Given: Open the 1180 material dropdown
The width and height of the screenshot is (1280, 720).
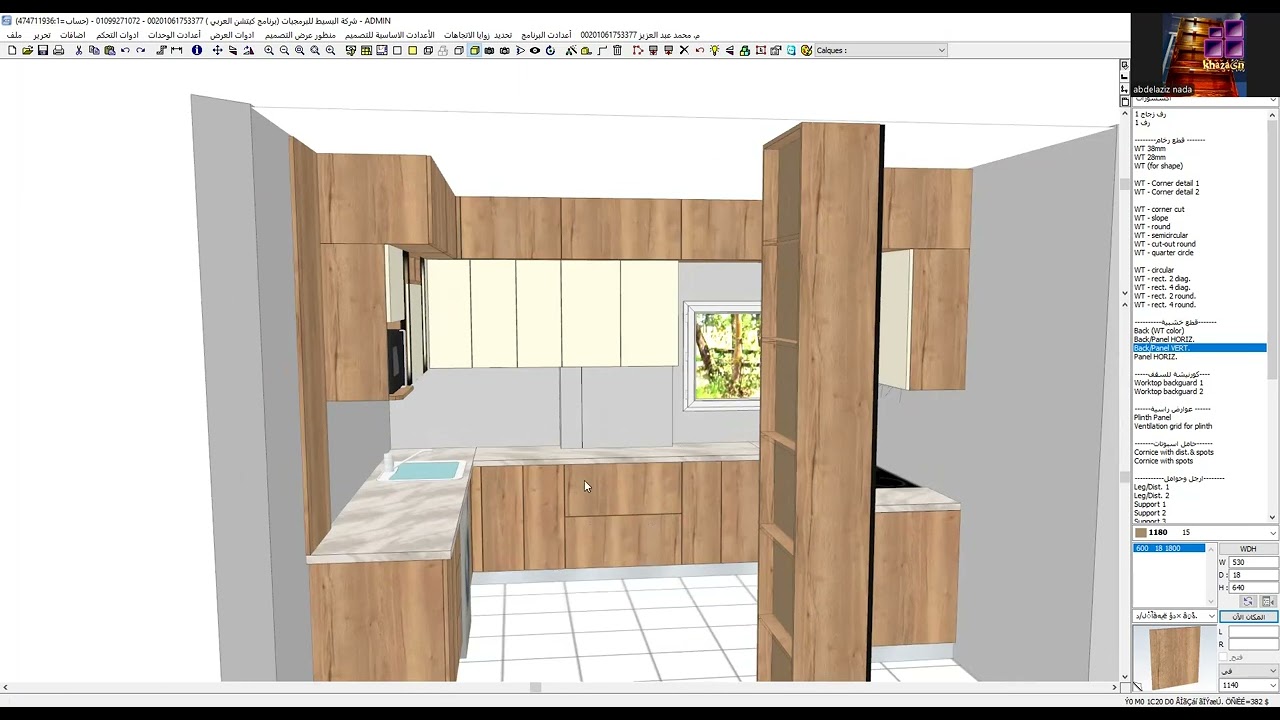Looking at the screenshot, I should 1205,533.
